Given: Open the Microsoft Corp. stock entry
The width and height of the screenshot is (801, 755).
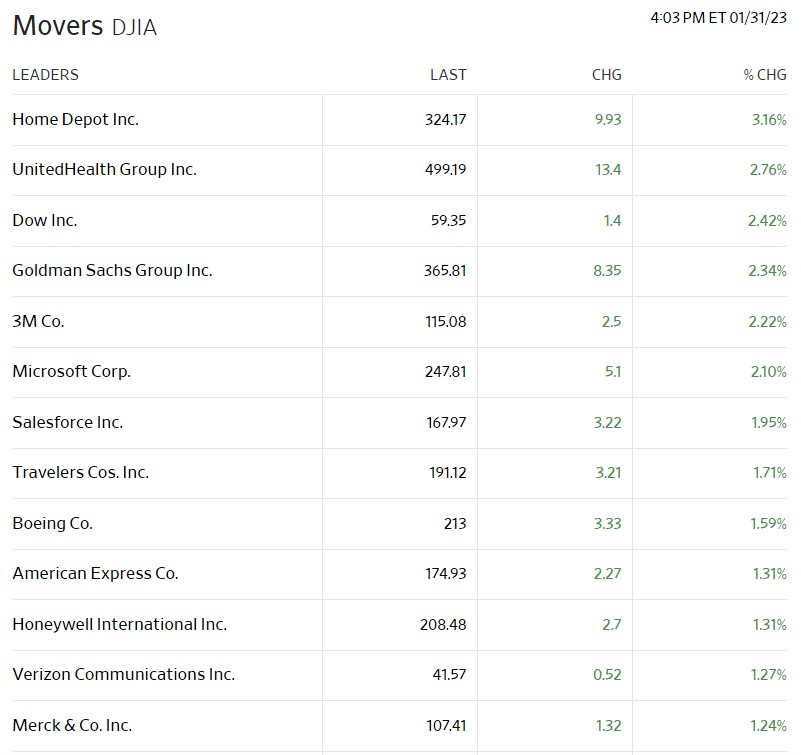Looking at the screenshot, I should point(72,371).
